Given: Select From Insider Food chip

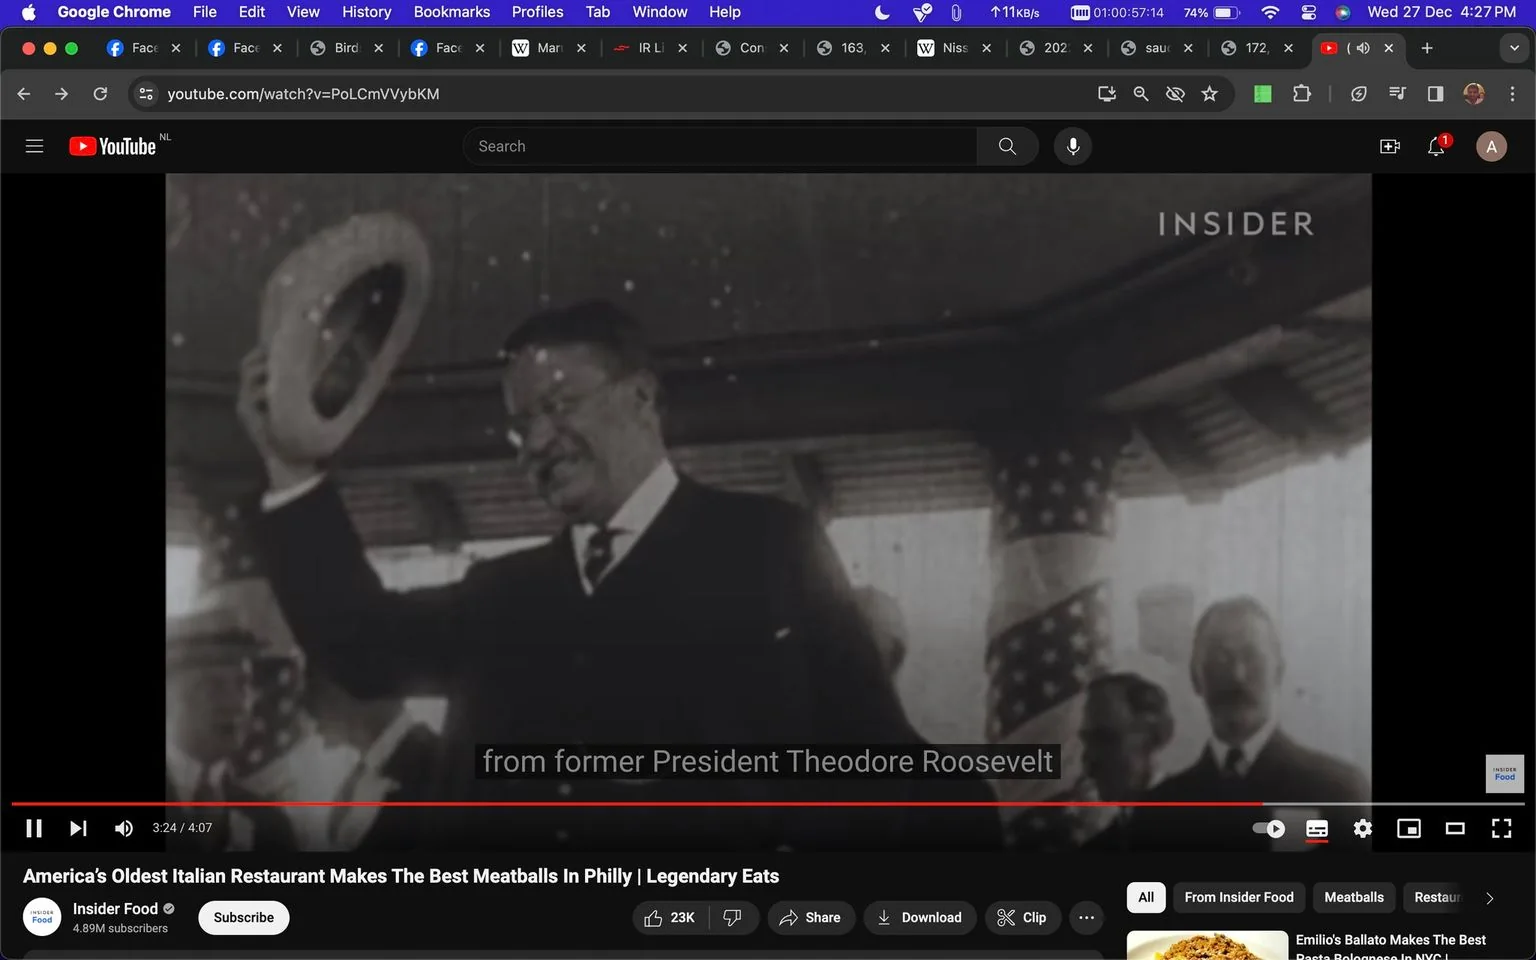Looking at the screenshot, I should (x=1239, y=897).
